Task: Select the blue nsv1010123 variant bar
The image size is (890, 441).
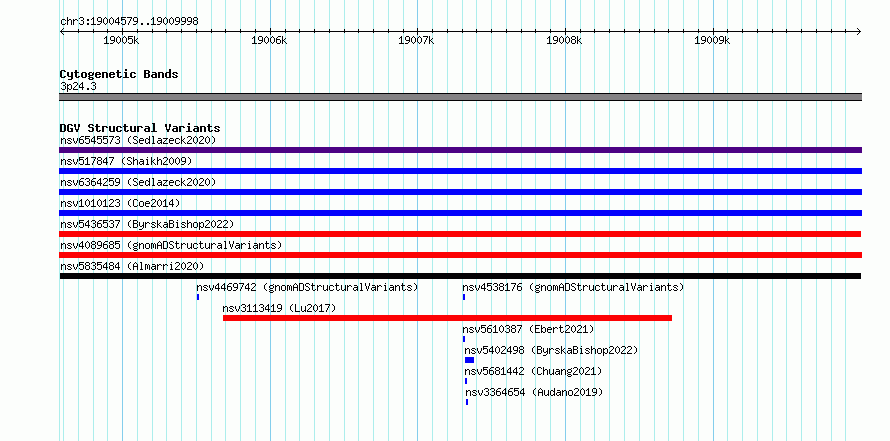Action: [460, 213]
